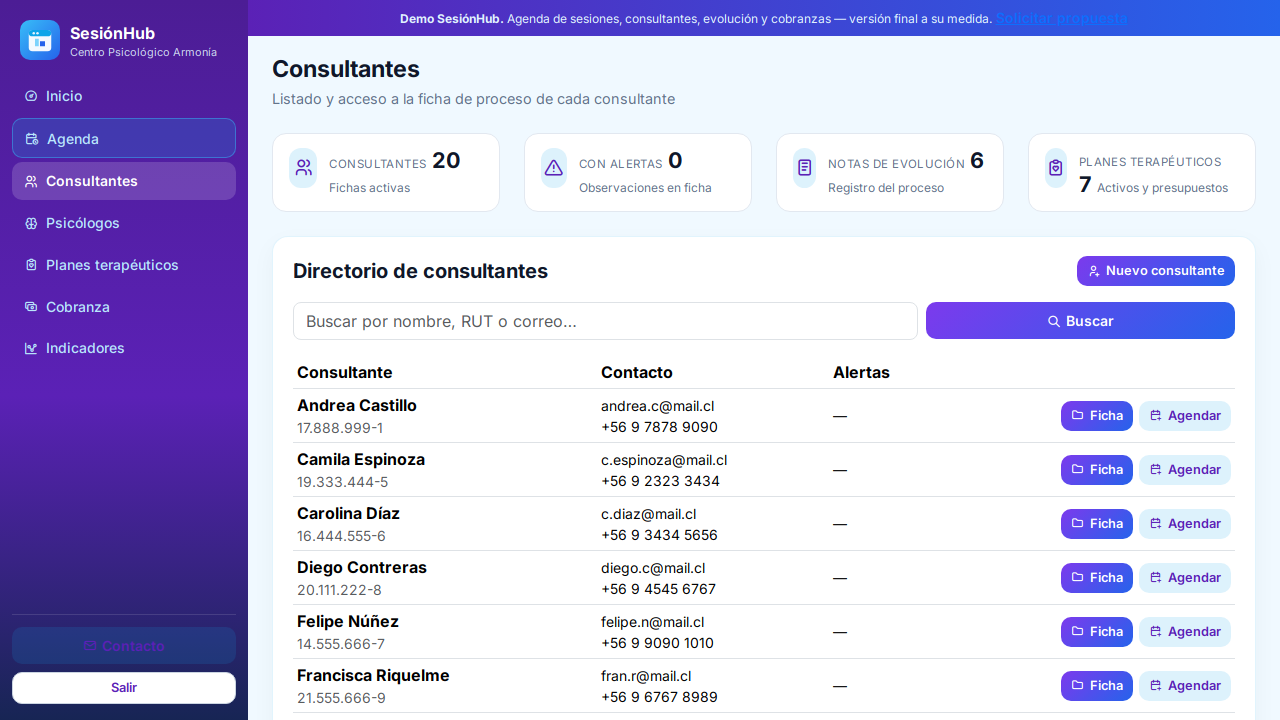Image resolution: width=1280 pixels, height=720 pixels.
Task: Open the Agenda section
Action: [124, 138]
